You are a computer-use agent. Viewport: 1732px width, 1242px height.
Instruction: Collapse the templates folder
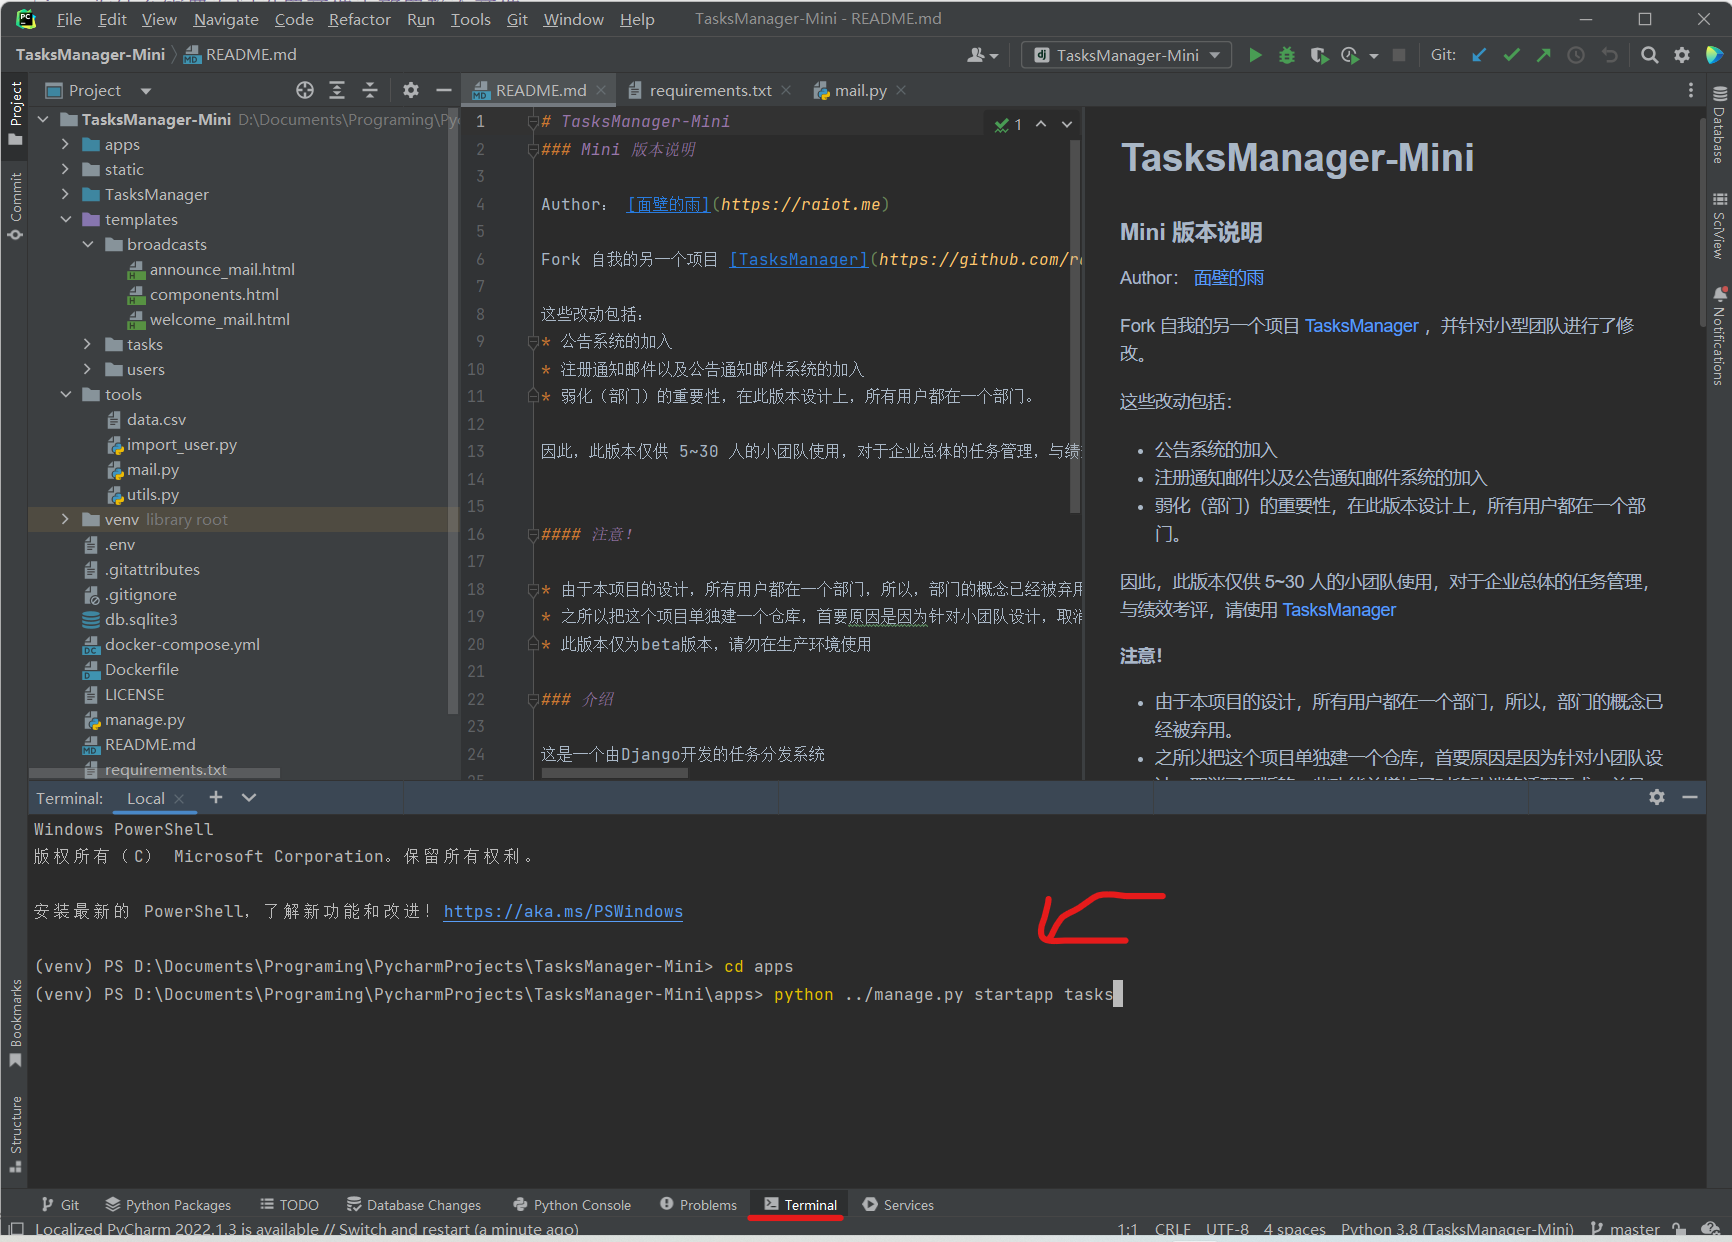(x=66, y=220)
